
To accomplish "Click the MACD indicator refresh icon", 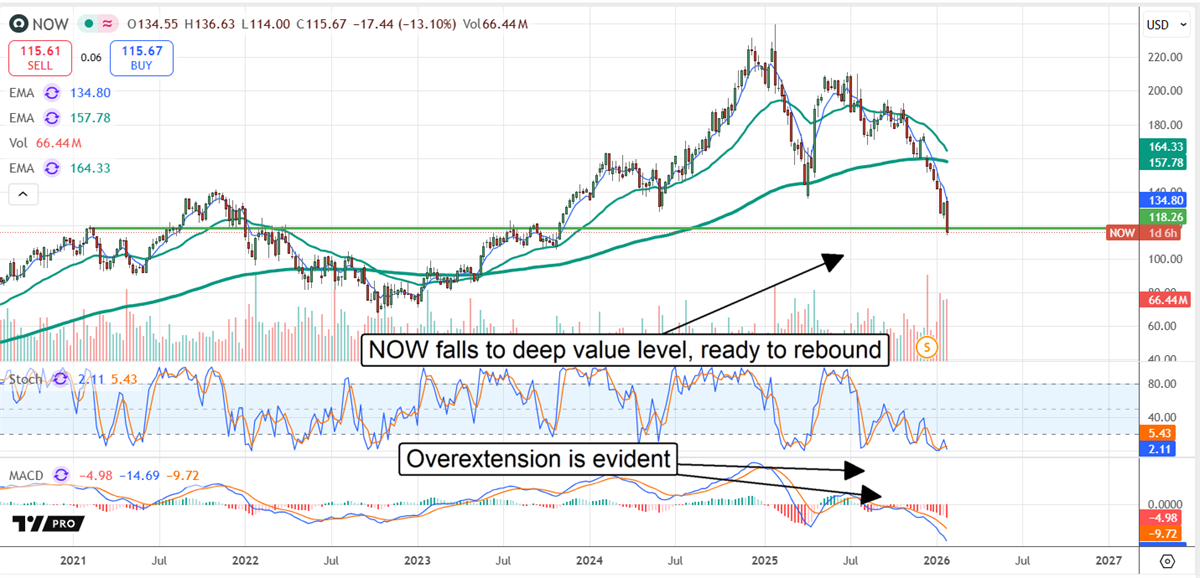I will [x=60, y=476].
